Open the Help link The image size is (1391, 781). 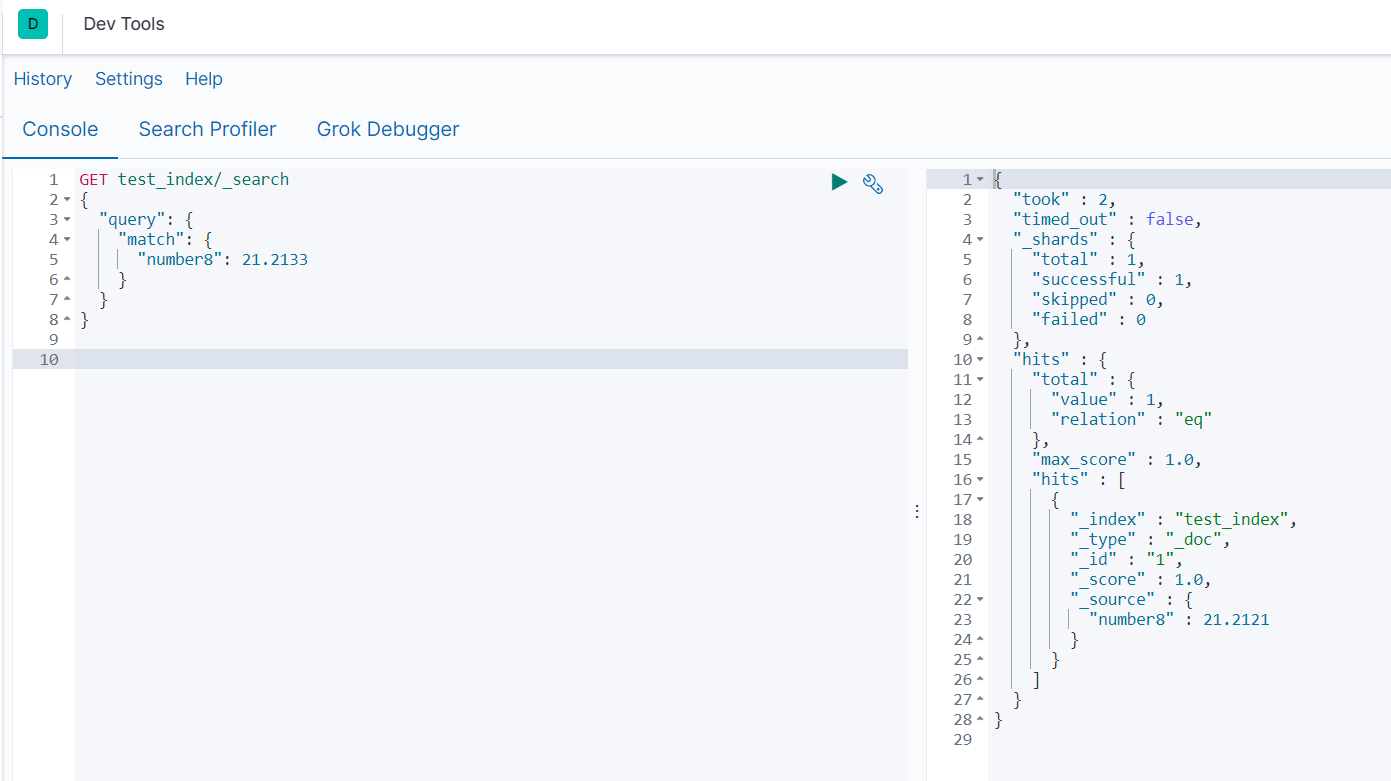point(204,79)
